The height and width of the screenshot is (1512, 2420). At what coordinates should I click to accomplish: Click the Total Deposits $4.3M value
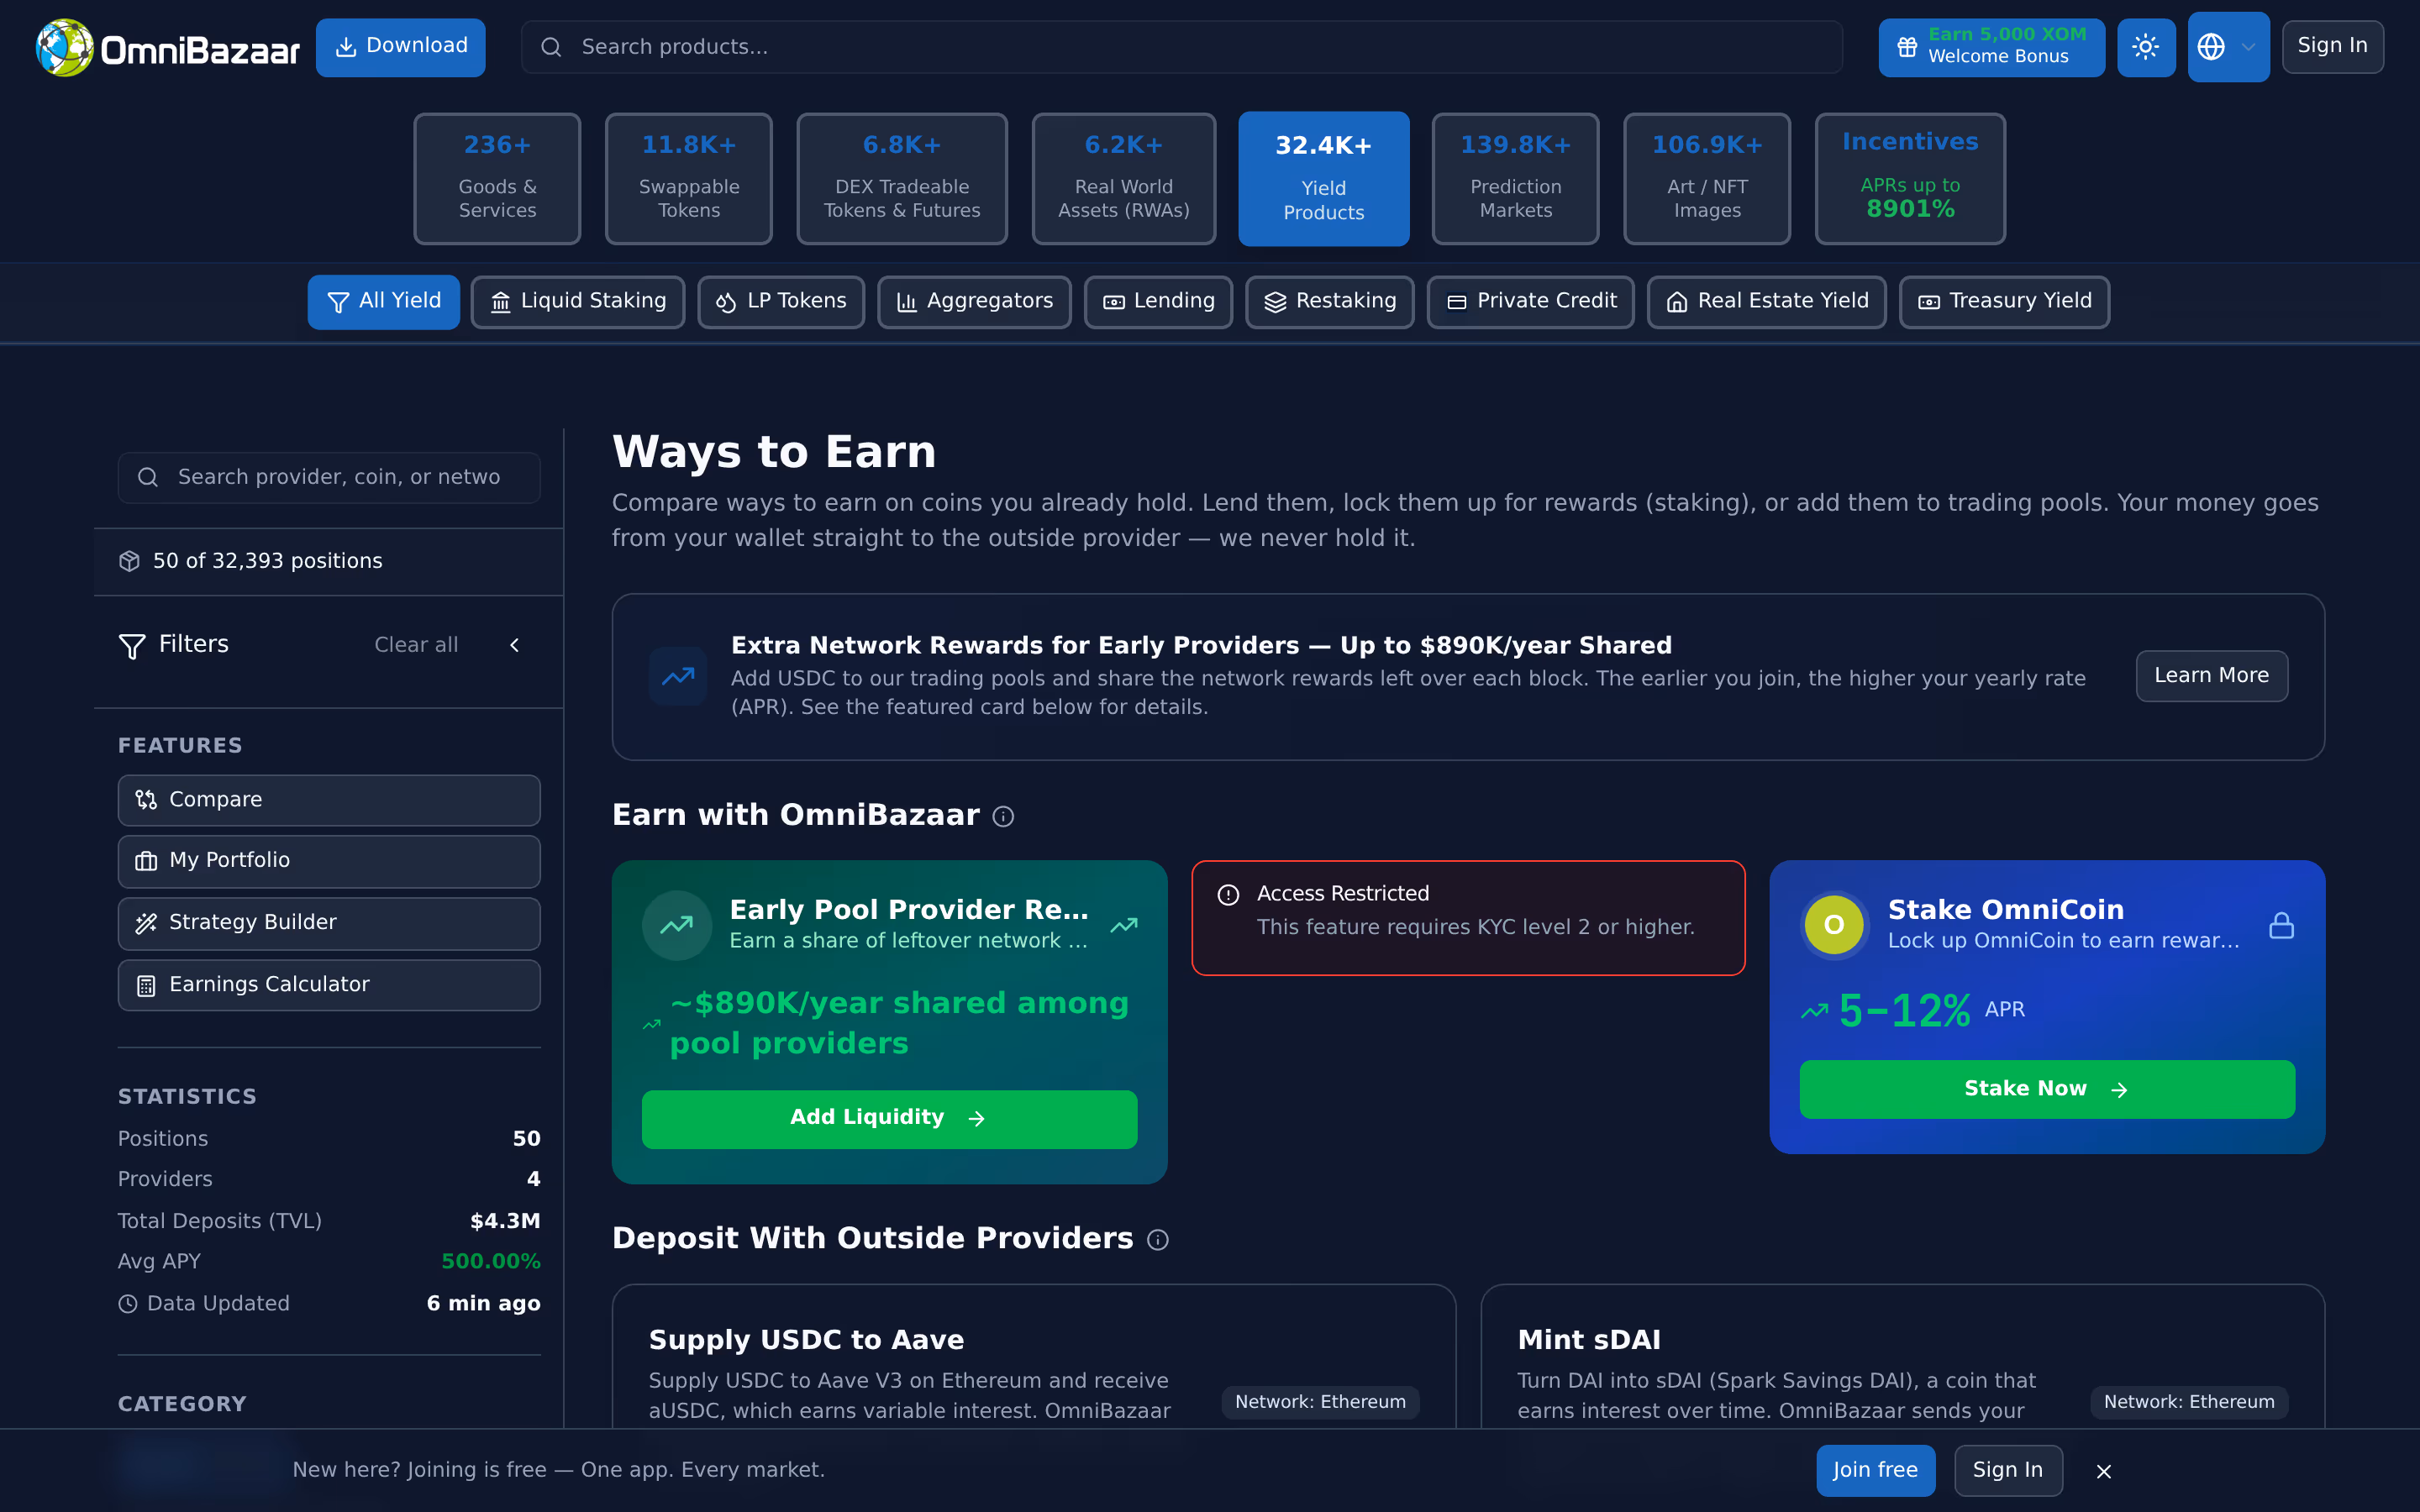505,1221
